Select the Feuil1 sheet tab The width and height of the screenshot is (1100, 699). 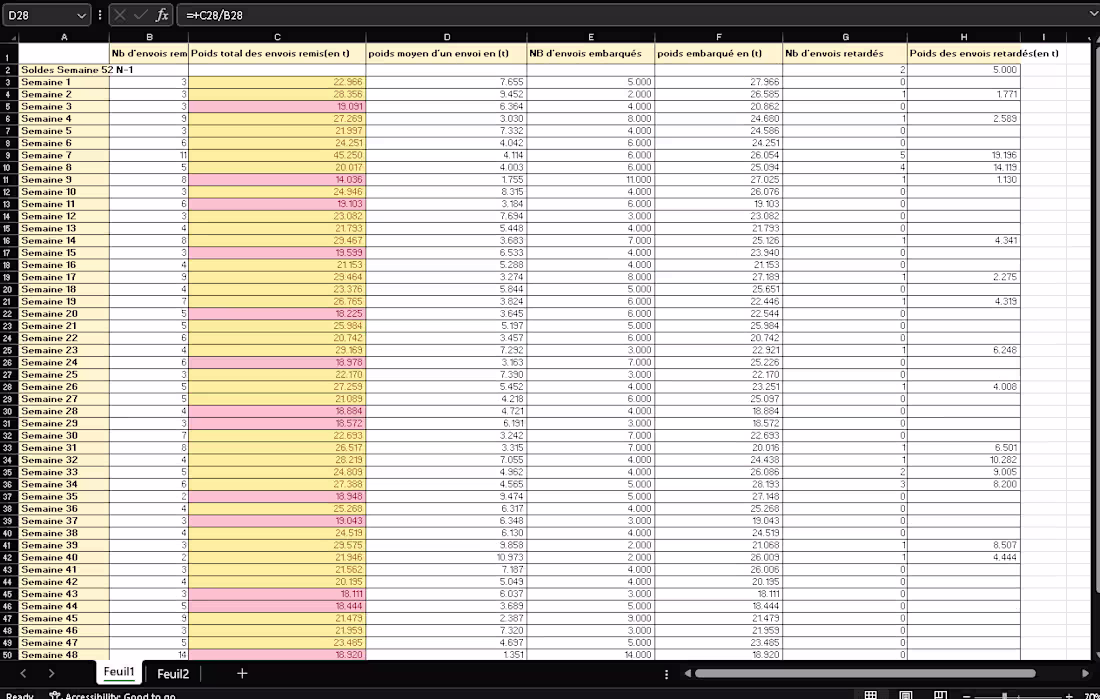(118, 673)
